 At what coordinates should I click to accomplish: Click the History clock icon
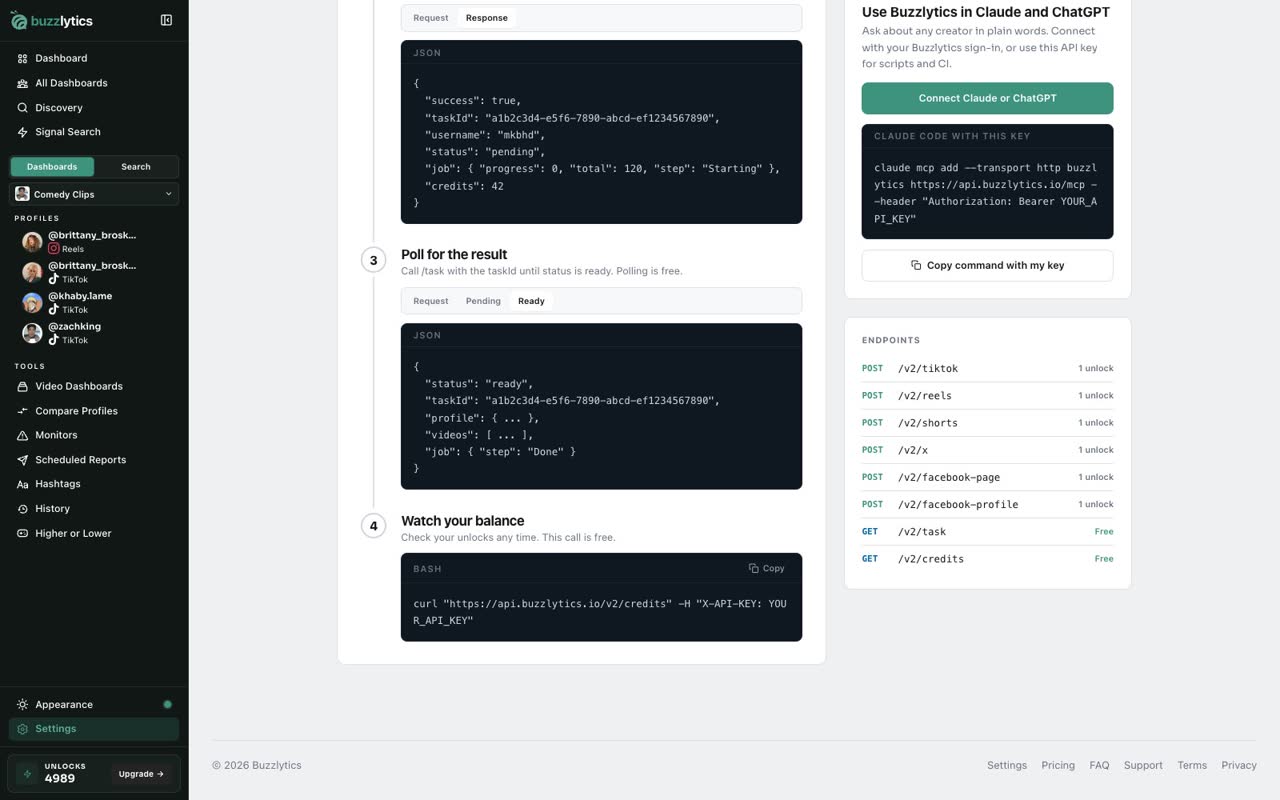[22, 509]
